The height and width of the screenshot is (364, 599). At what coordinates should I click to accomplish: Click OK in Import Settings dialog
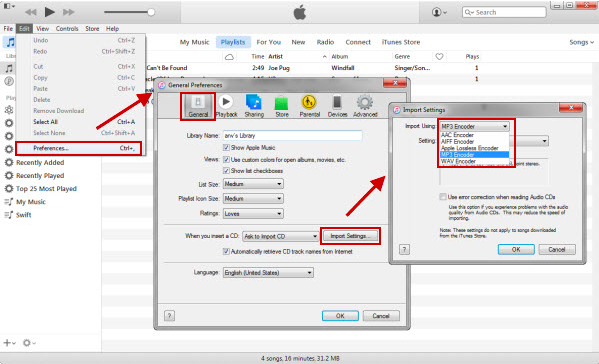tap(516, 249)
